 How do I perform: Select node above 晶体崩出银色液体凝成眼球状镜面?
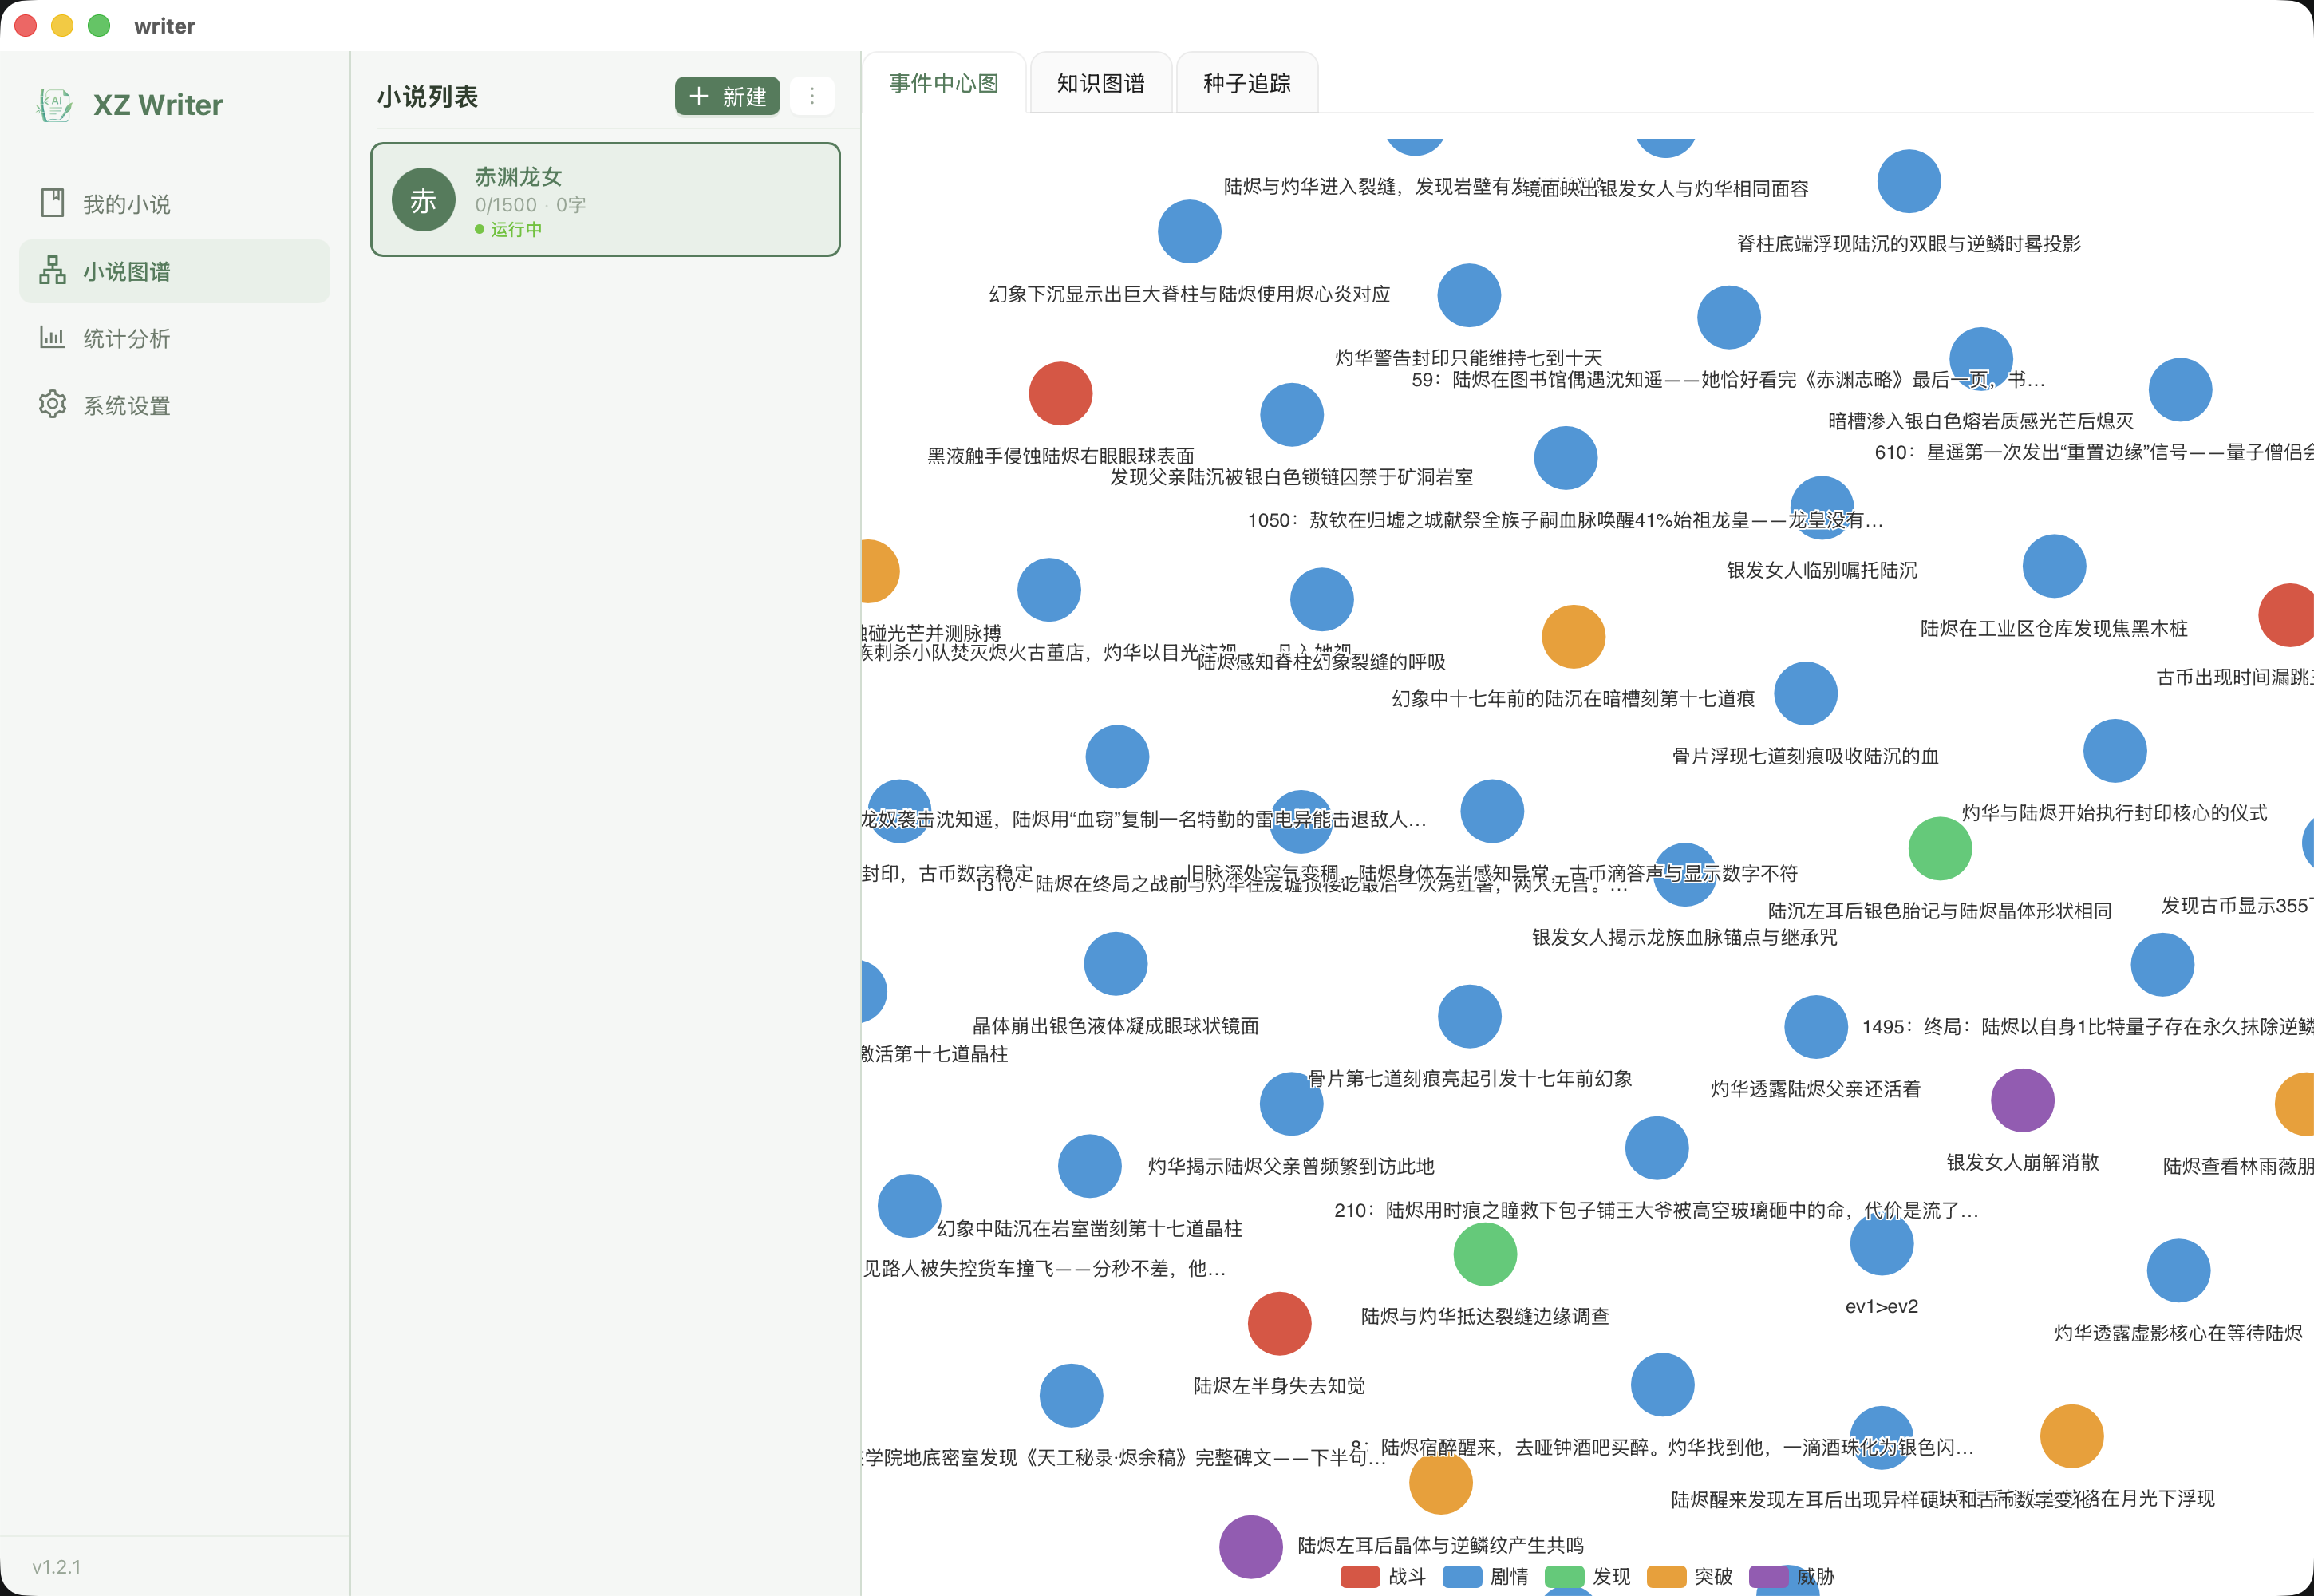[1115, 963]
